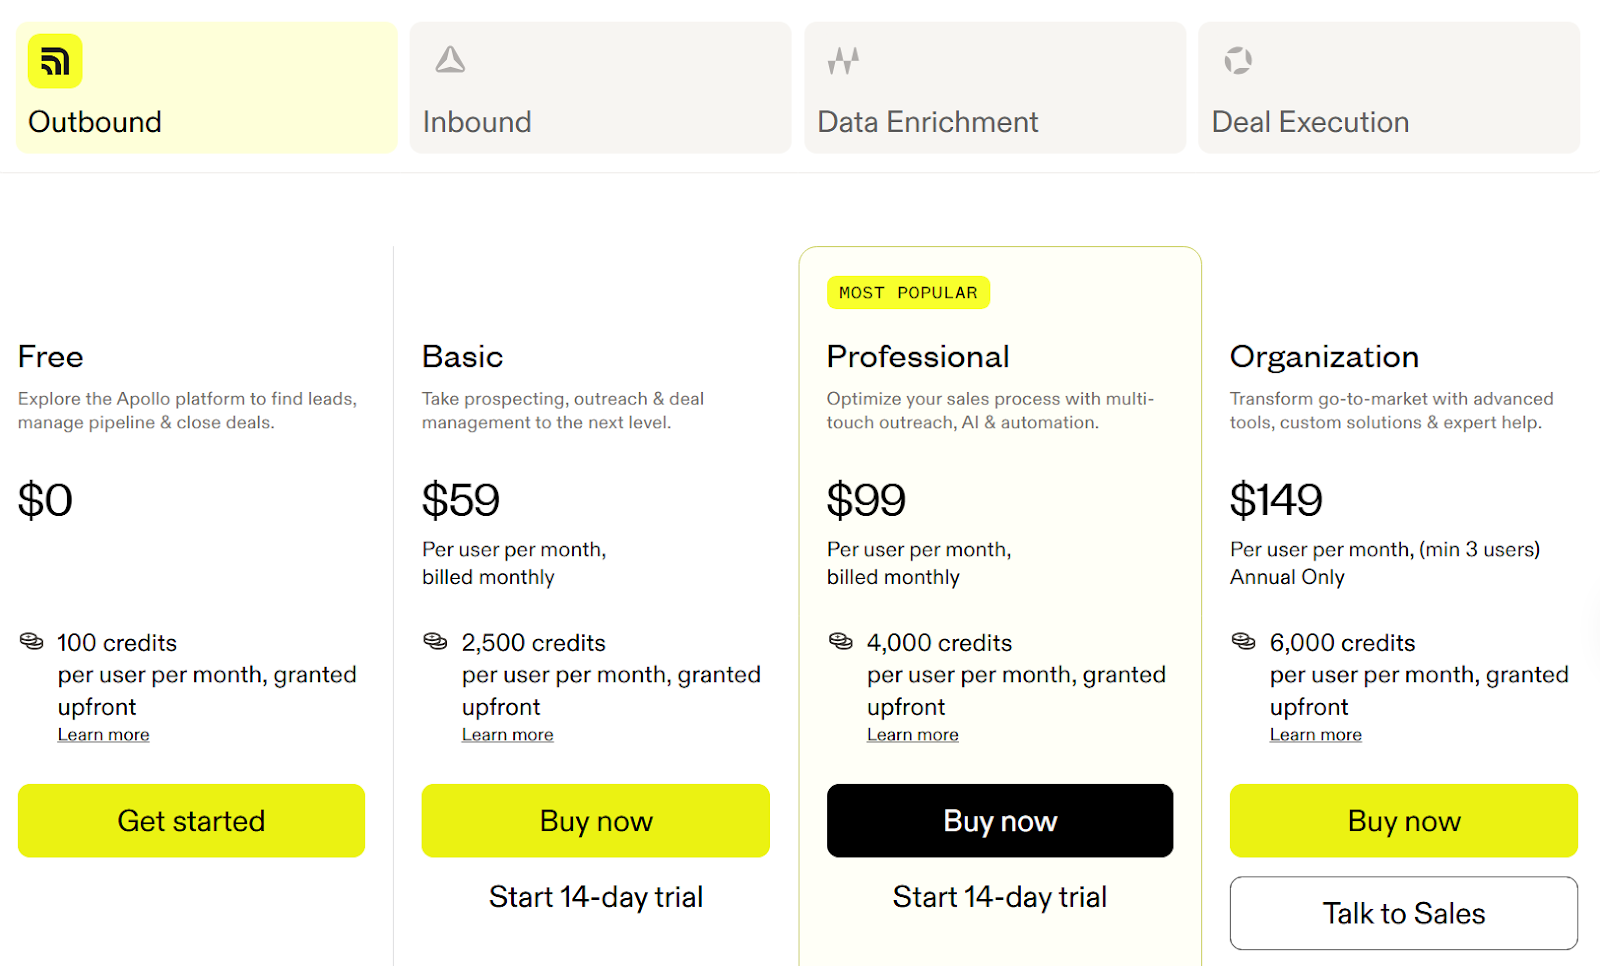Open Learn more under Free plan credits
Image resolution: width=1600 pixels, height=966 pixels.
(x=103, y=734)
